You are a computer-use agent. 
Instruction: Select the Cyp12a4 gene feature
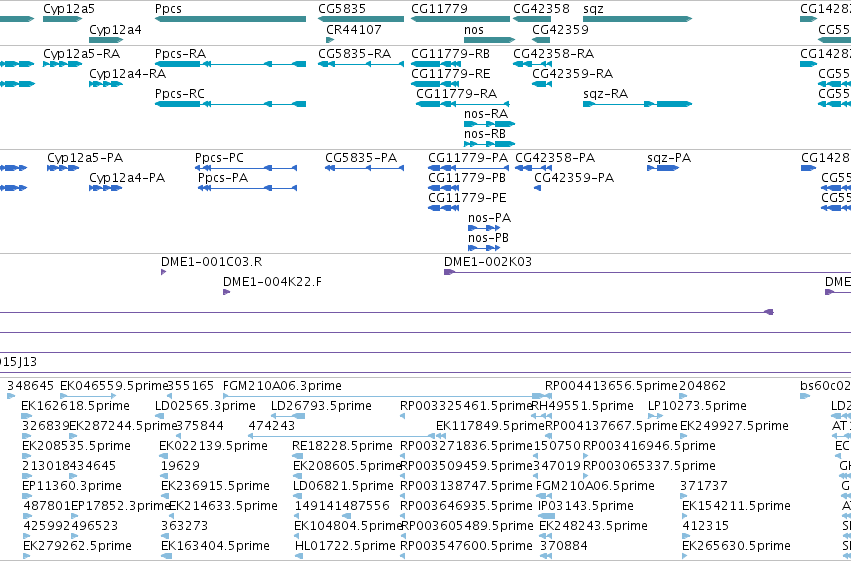(106, 40)
